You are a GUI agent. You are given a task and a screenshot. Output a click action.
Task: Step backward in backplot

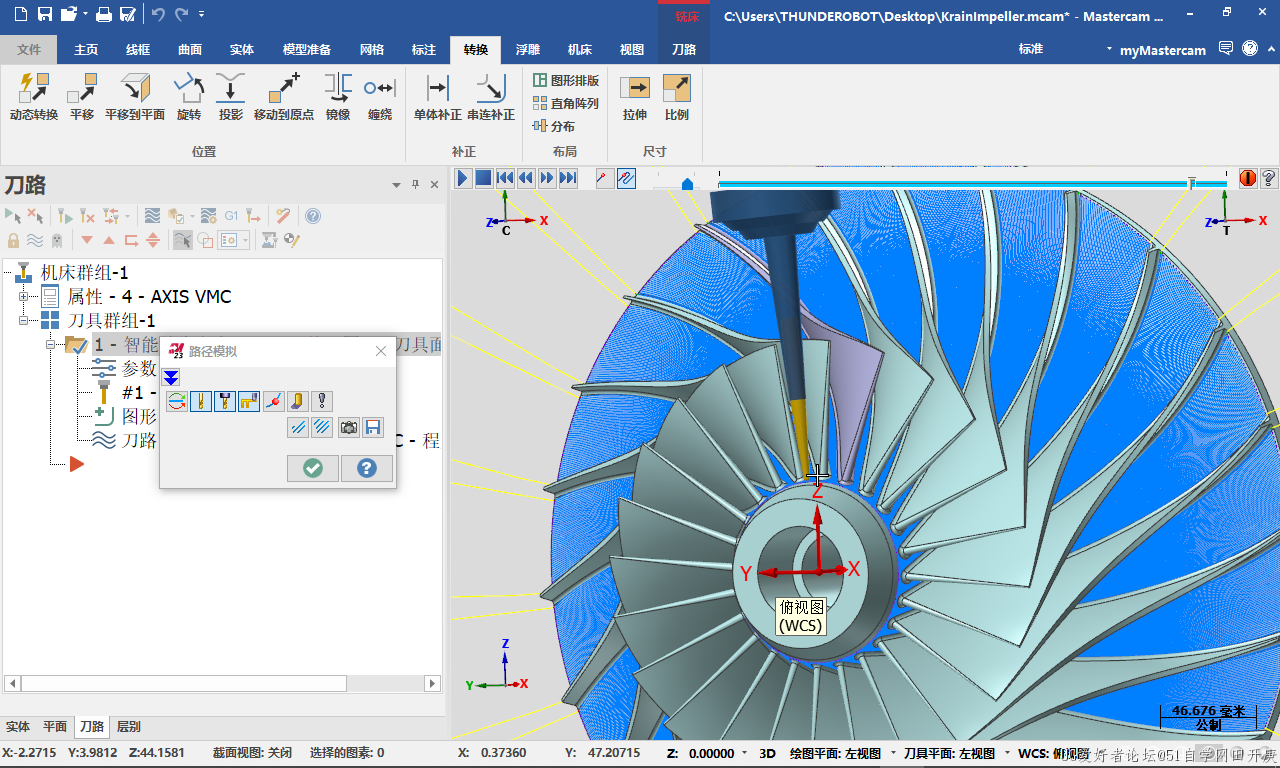coord(526,178)
